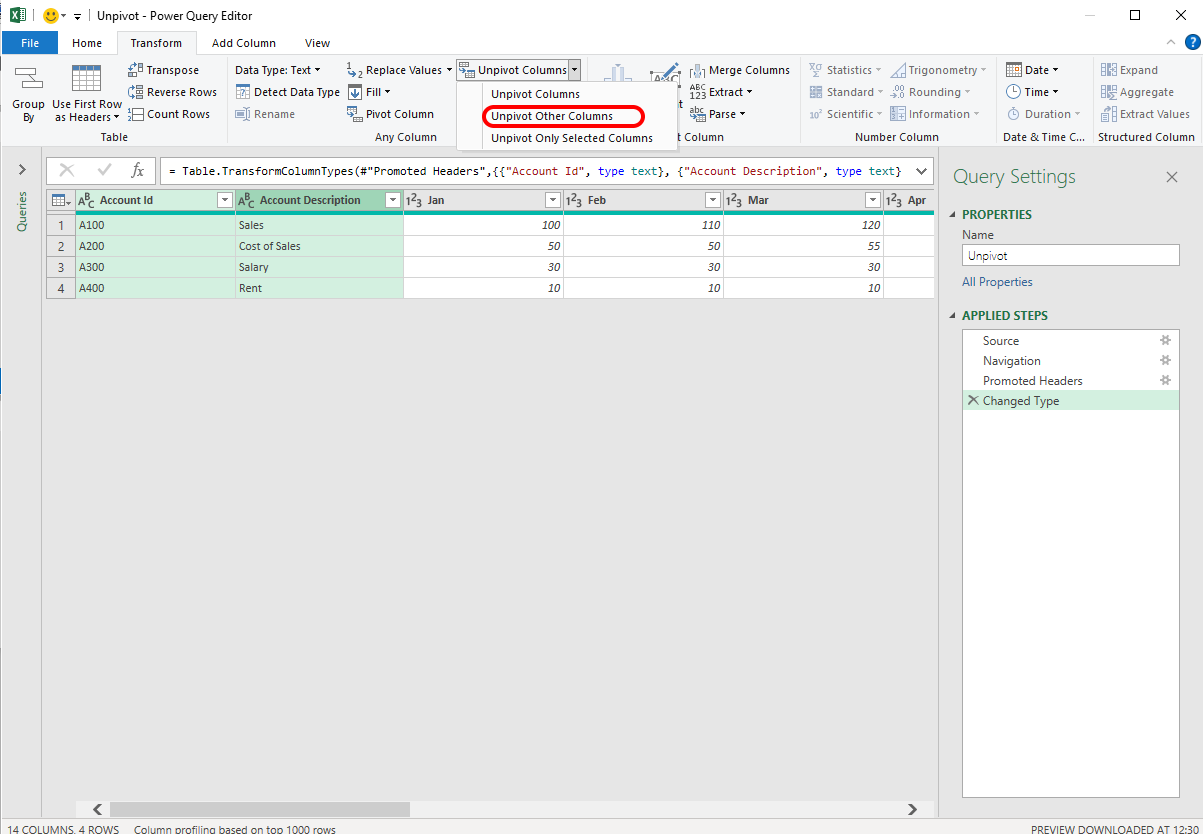
Task: Click the 123 type icon of Jan column
Action: click(x=414, y=200)
